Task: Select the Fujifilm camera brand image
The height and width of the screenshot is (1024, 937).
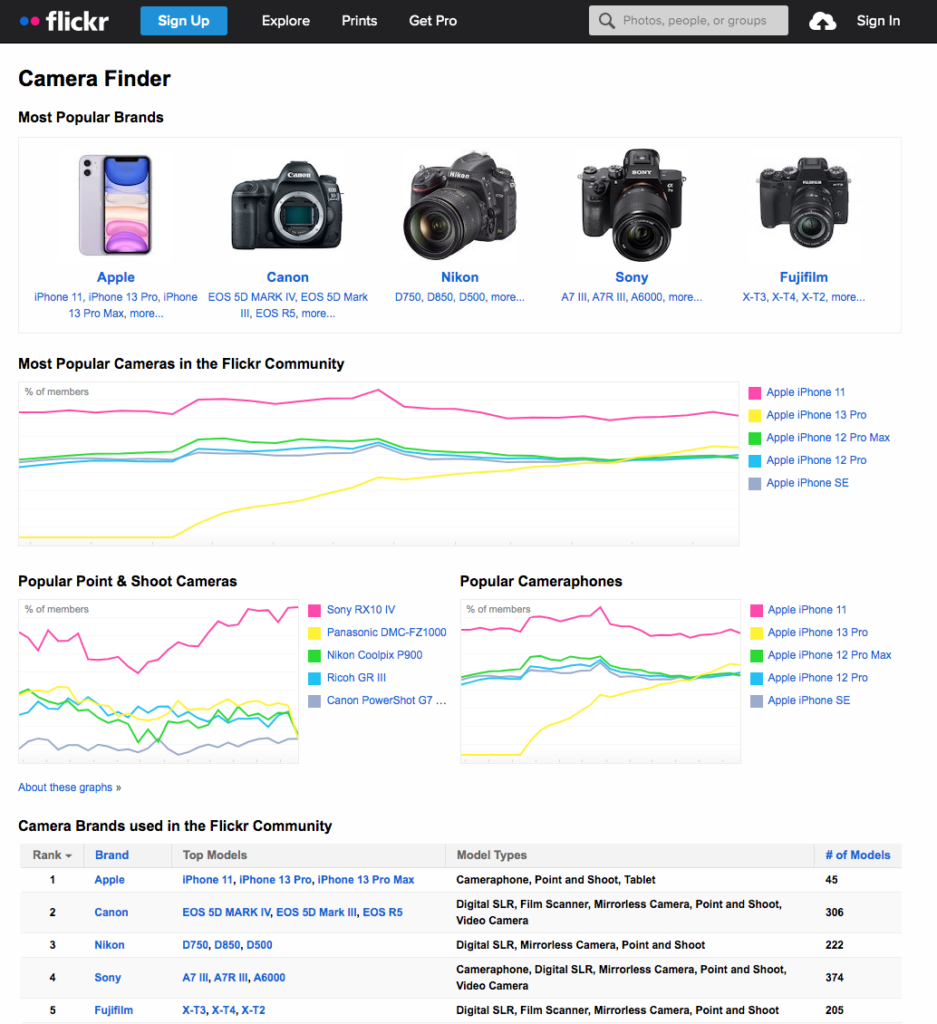Action: coord(803,206)
